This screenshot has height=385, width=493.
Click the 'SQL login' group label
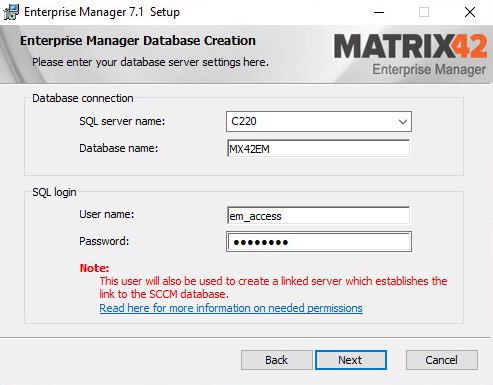coord(54,192)
